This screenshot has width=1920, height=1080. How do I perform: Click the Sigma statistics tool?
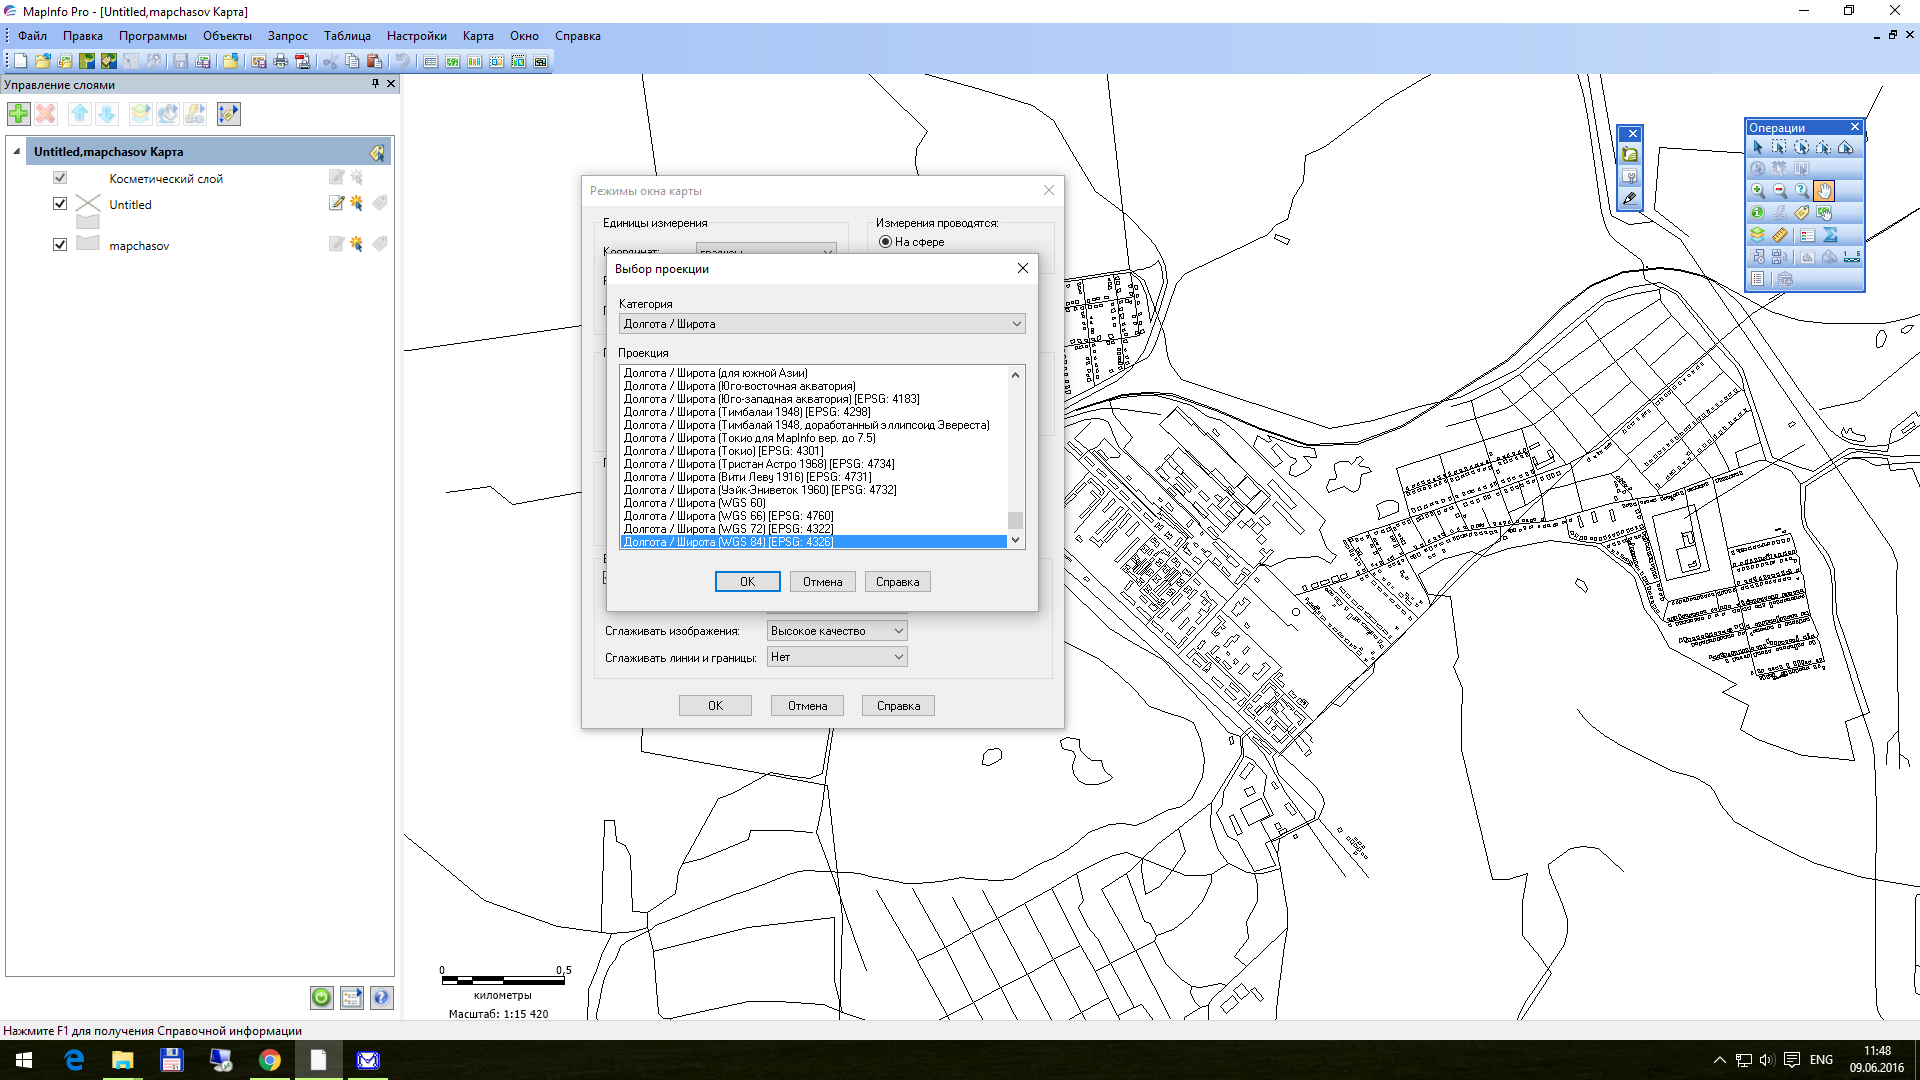point(1830,235)
